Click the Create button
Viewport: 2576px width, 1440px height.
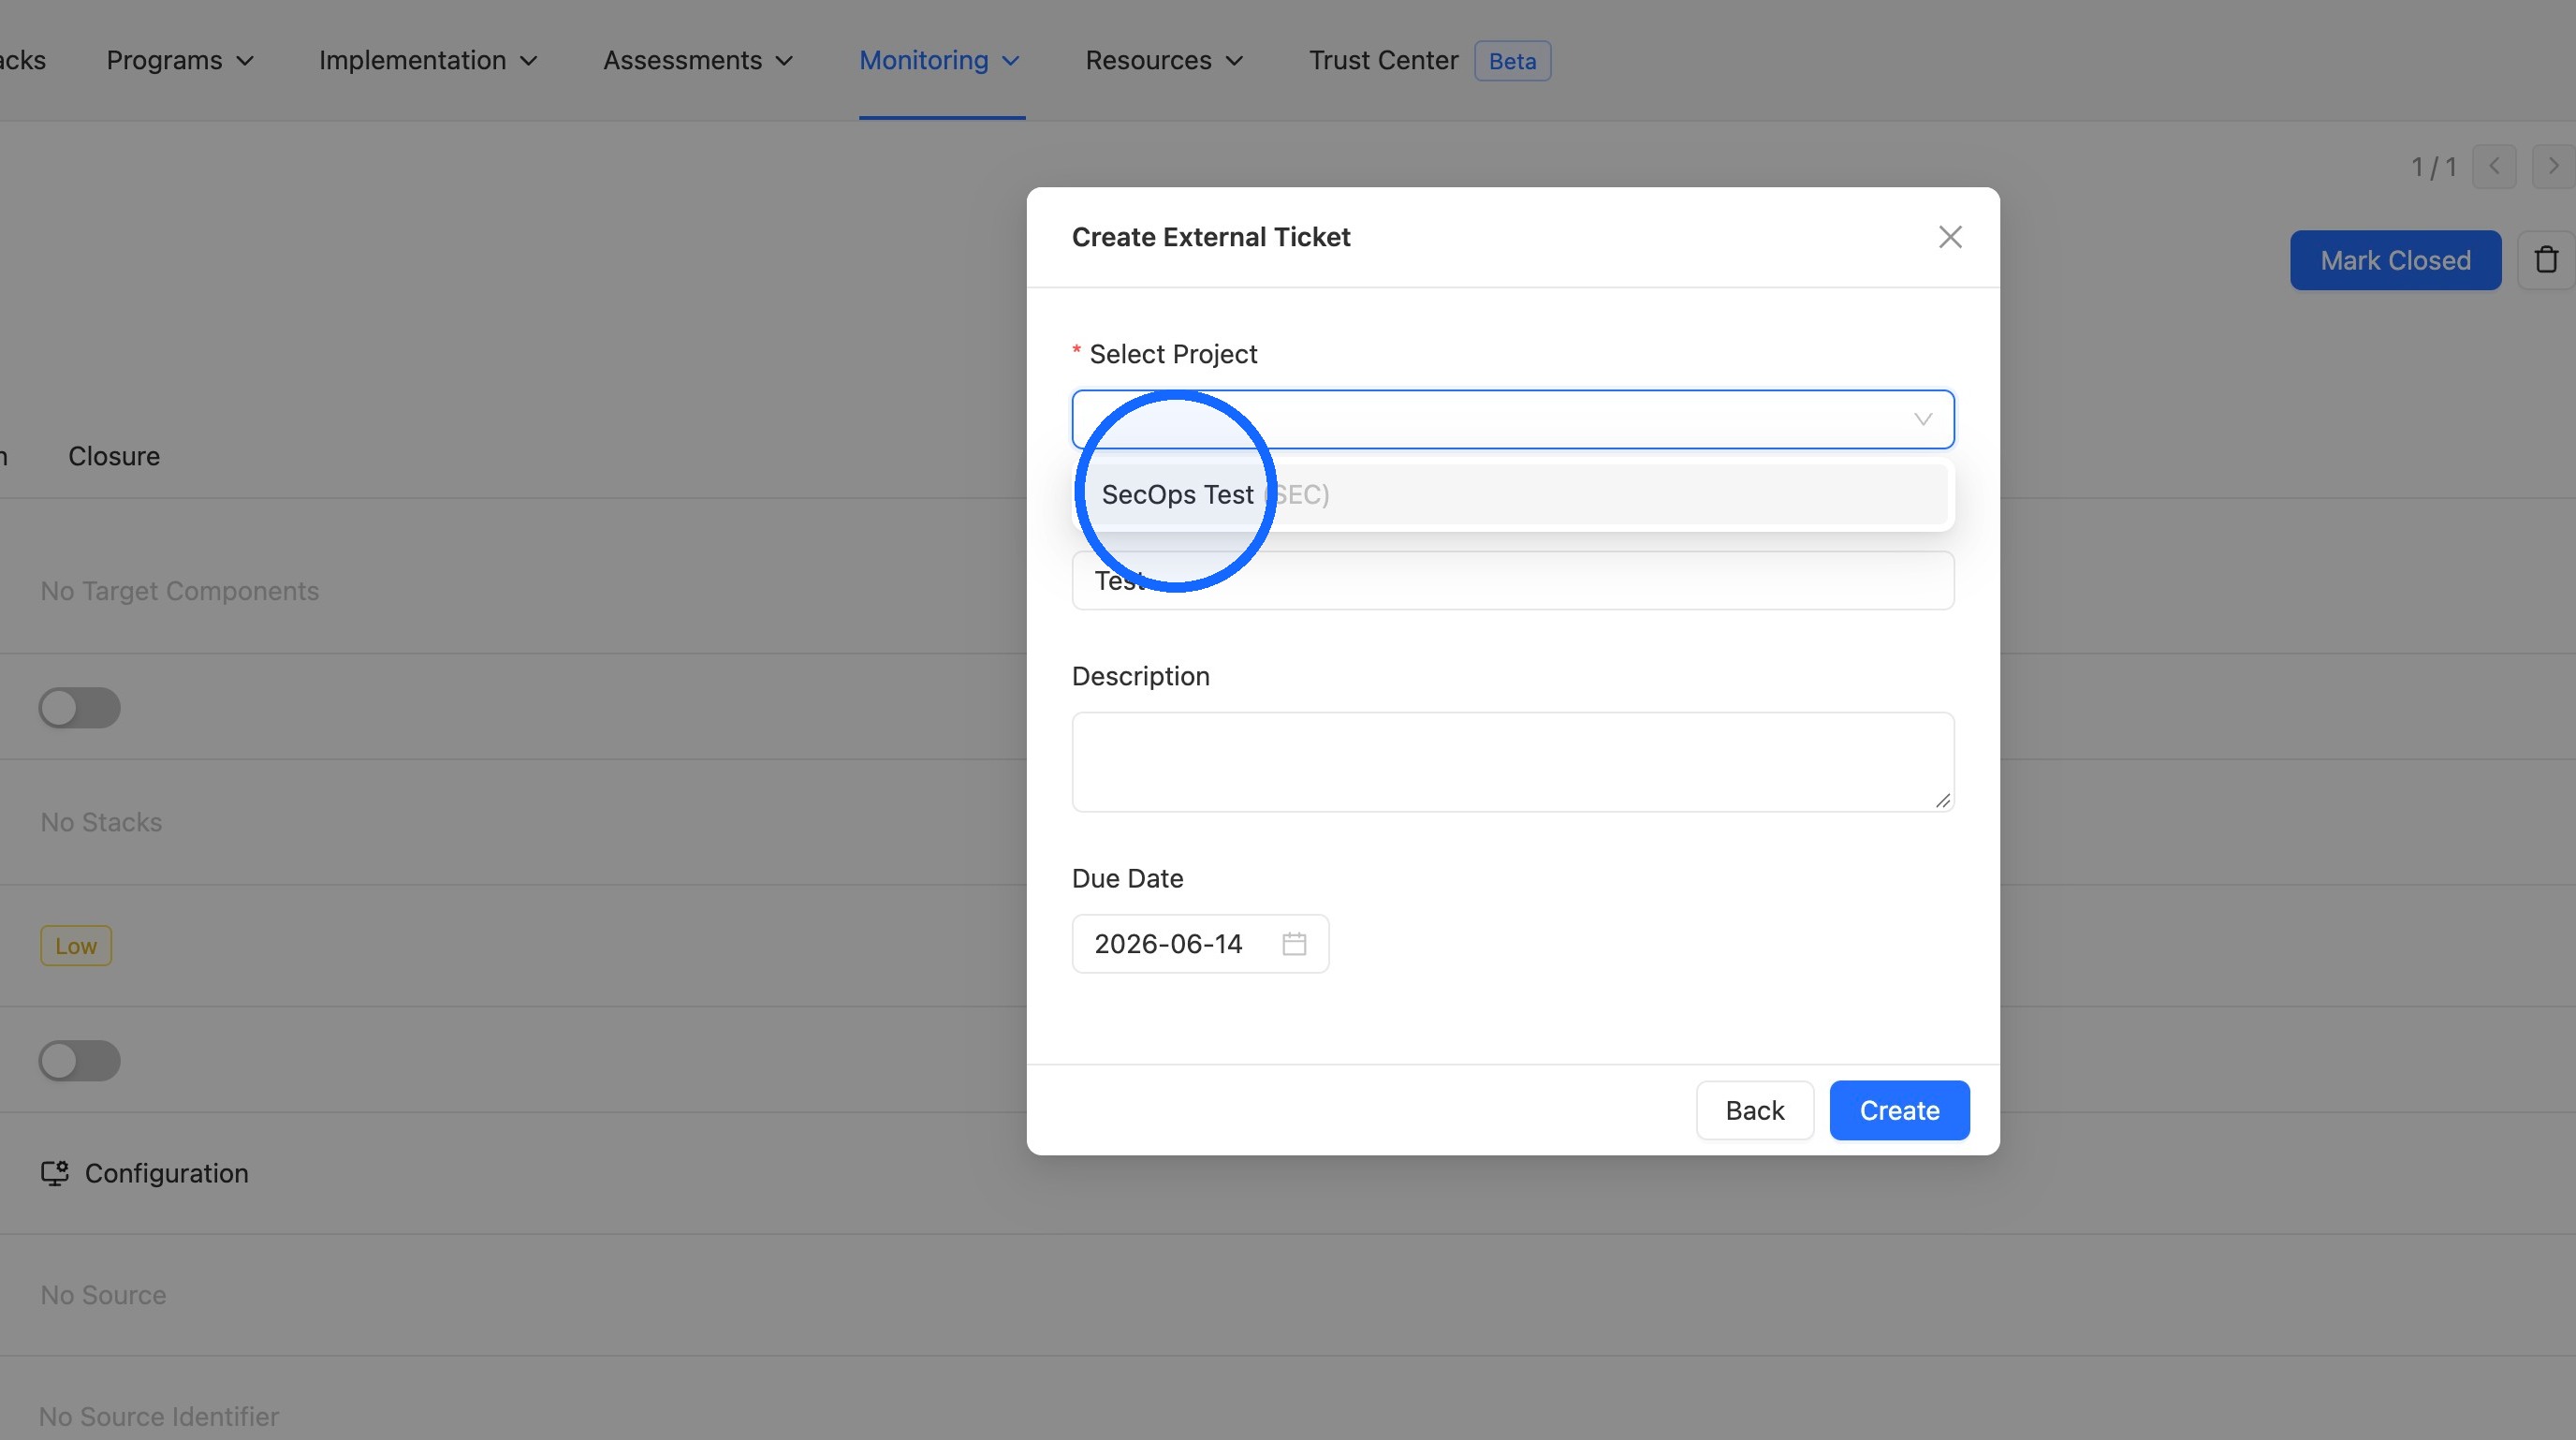[x=1899, y=1110]
